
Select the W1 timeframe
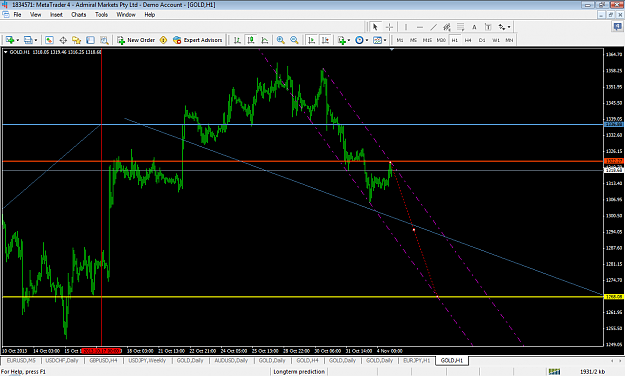coord(496,40)
